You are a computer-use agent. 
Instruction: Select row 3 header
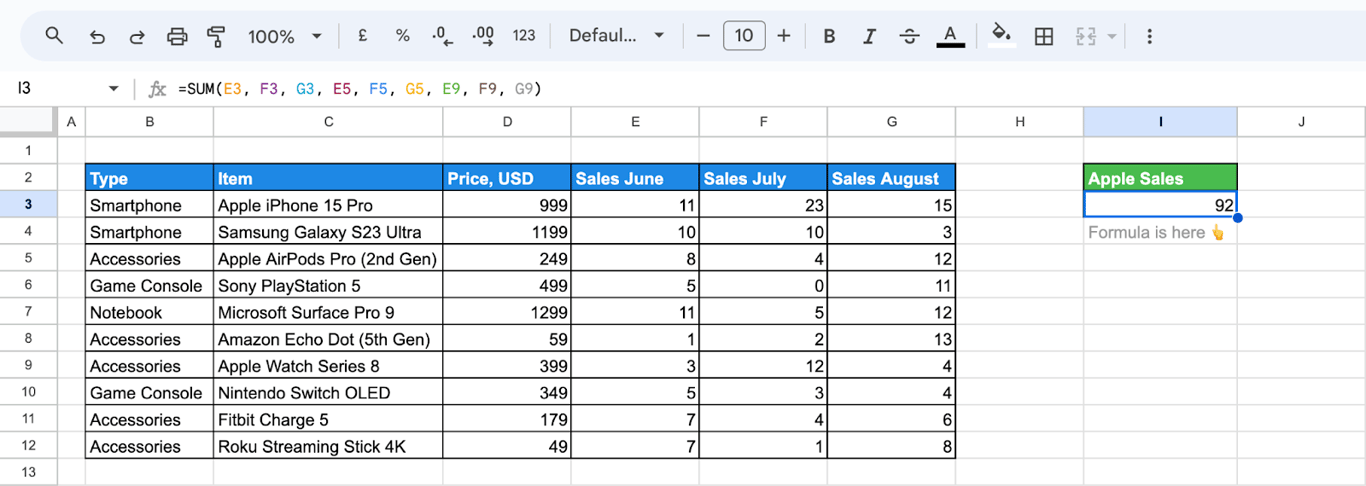pyautogui.click(x=28, y=205)
